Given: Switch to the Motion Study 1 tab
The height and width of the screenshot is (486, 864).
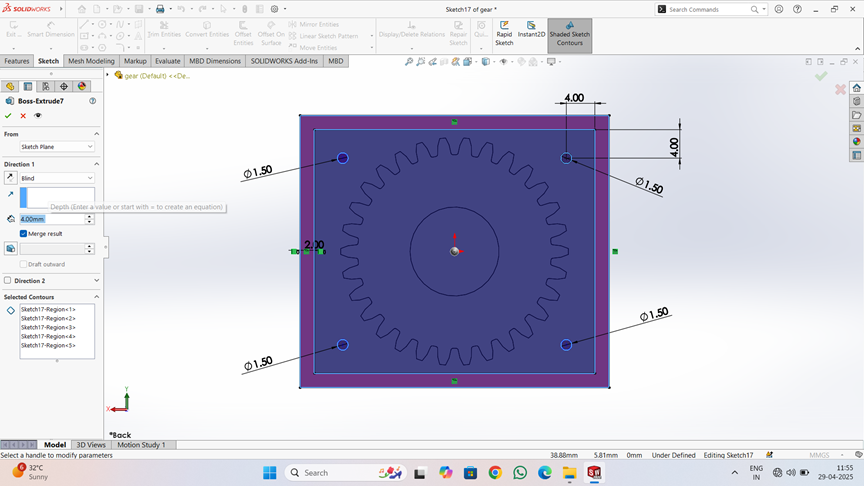Looking at the screenshot, I should click(x=141, y=445).
